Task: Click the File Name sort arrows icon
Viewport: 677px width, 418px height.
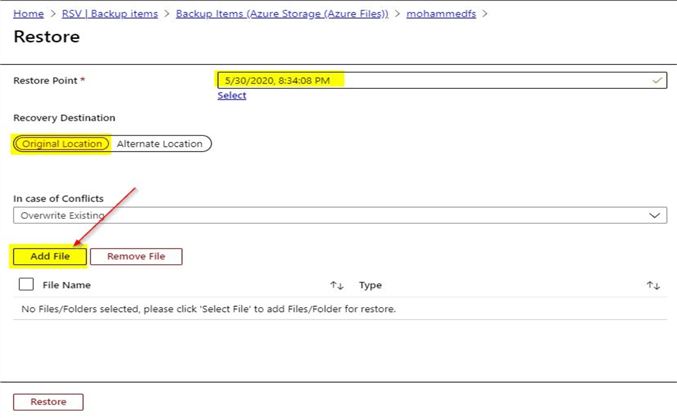Action: click(337, 285)
